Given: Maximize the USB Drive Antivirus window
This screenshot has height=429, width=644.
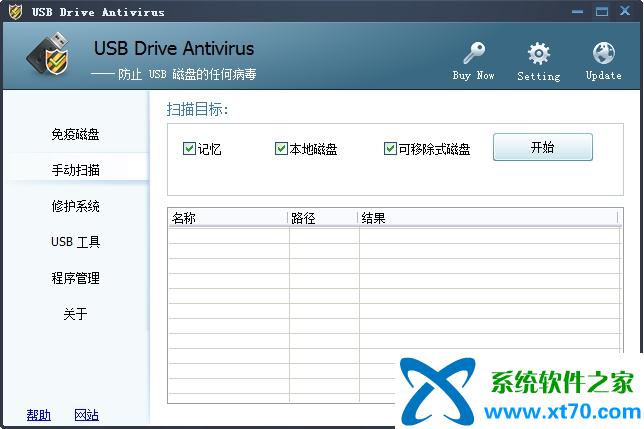Looking at the screenshot, I should pyautogui.click(x=602, y=11).
